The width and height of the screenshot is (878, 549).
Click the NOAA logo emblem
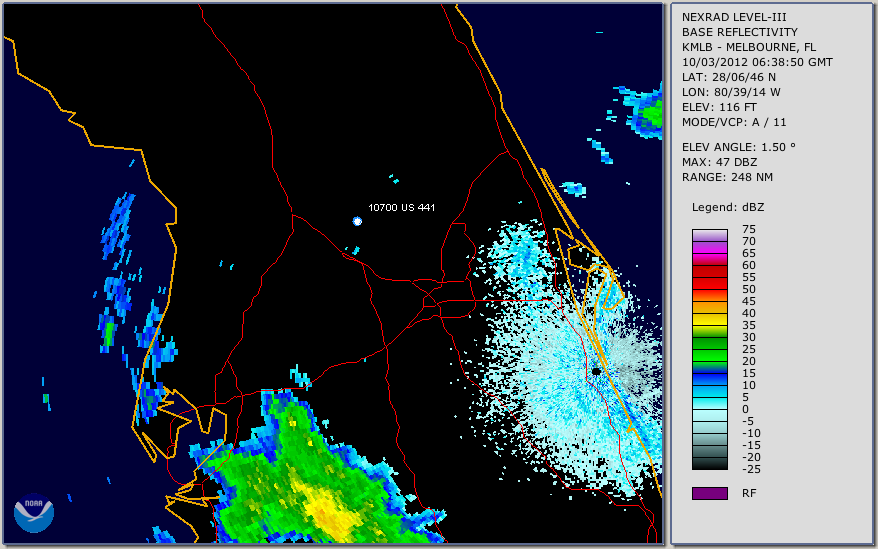point(34,513)
